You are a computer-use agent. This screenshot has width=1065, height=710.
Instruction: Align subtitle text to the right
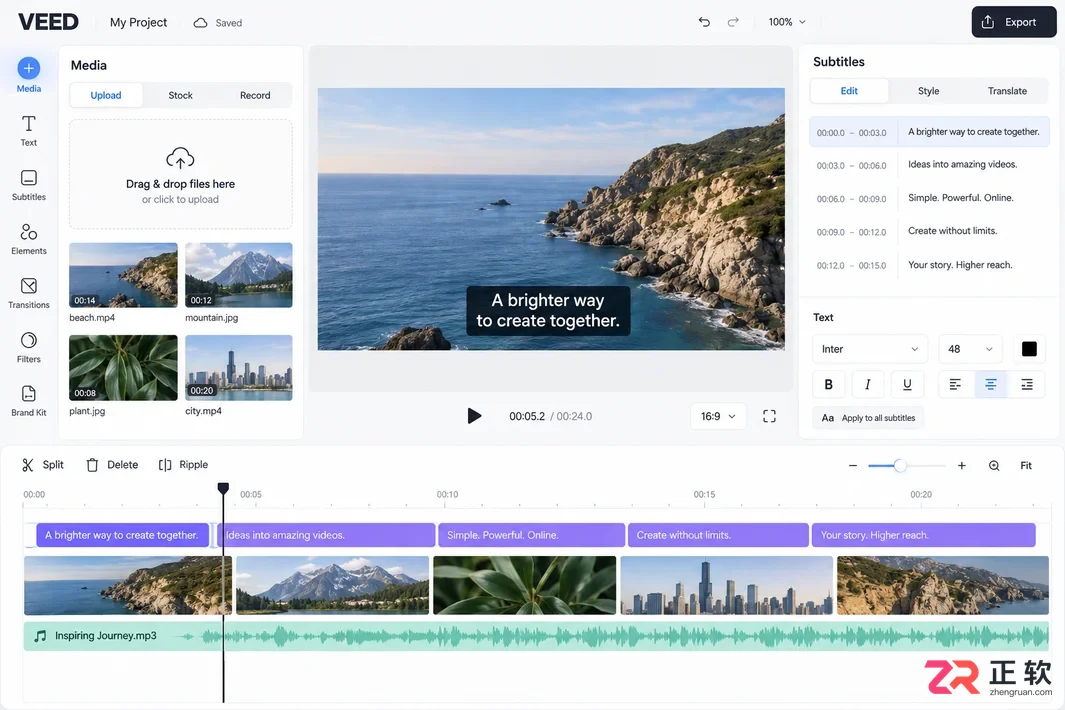coord(1027,385)
